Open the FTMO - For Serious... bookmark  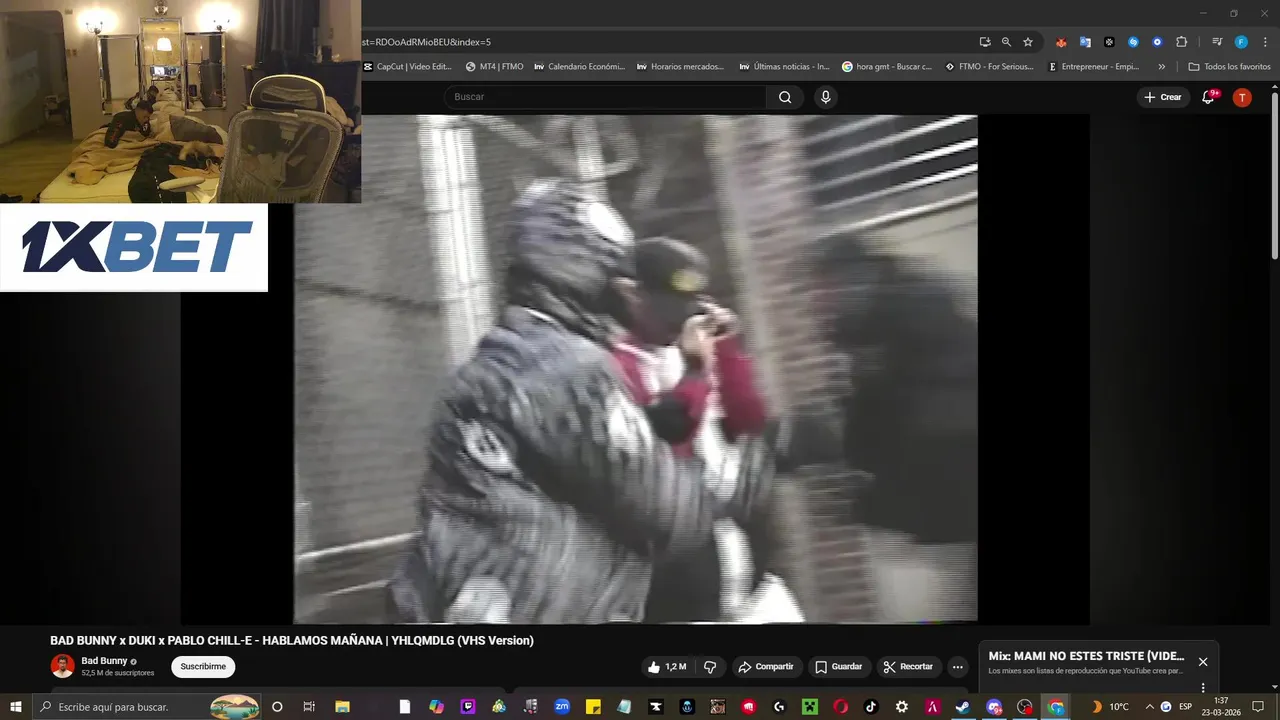[990, 67]
